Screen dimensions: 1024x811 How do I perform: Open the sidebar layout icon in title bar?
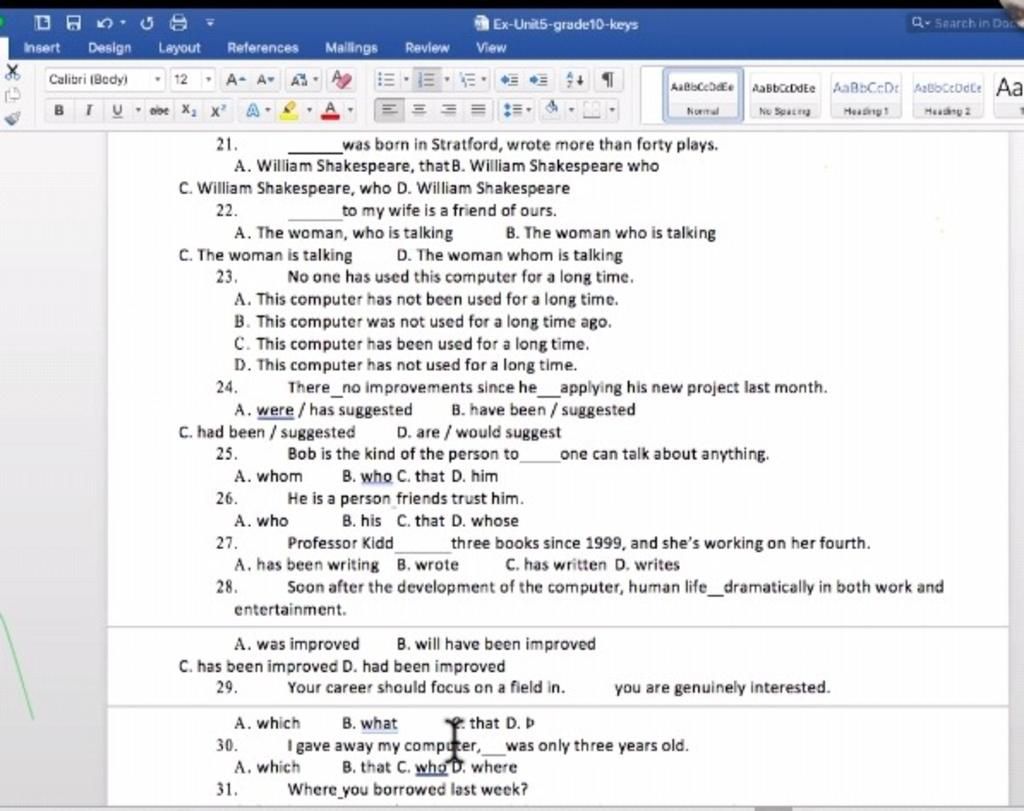pos(42,24)
